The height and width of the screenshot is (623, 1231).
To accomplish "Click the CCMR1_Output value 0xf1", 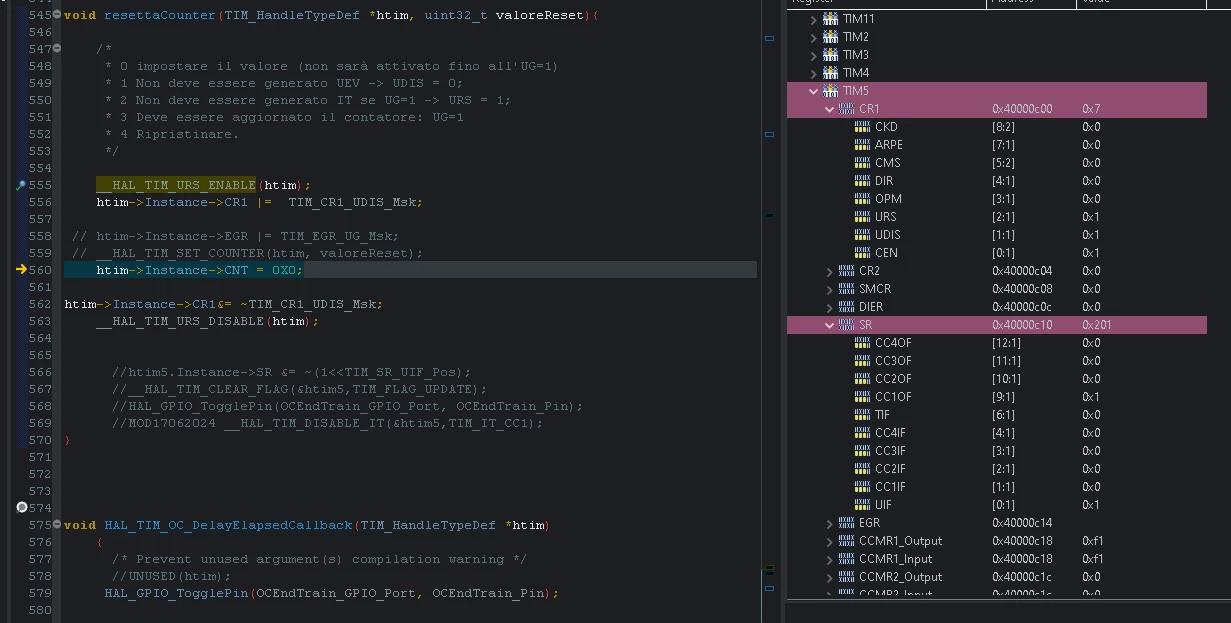I will 1092,541.
